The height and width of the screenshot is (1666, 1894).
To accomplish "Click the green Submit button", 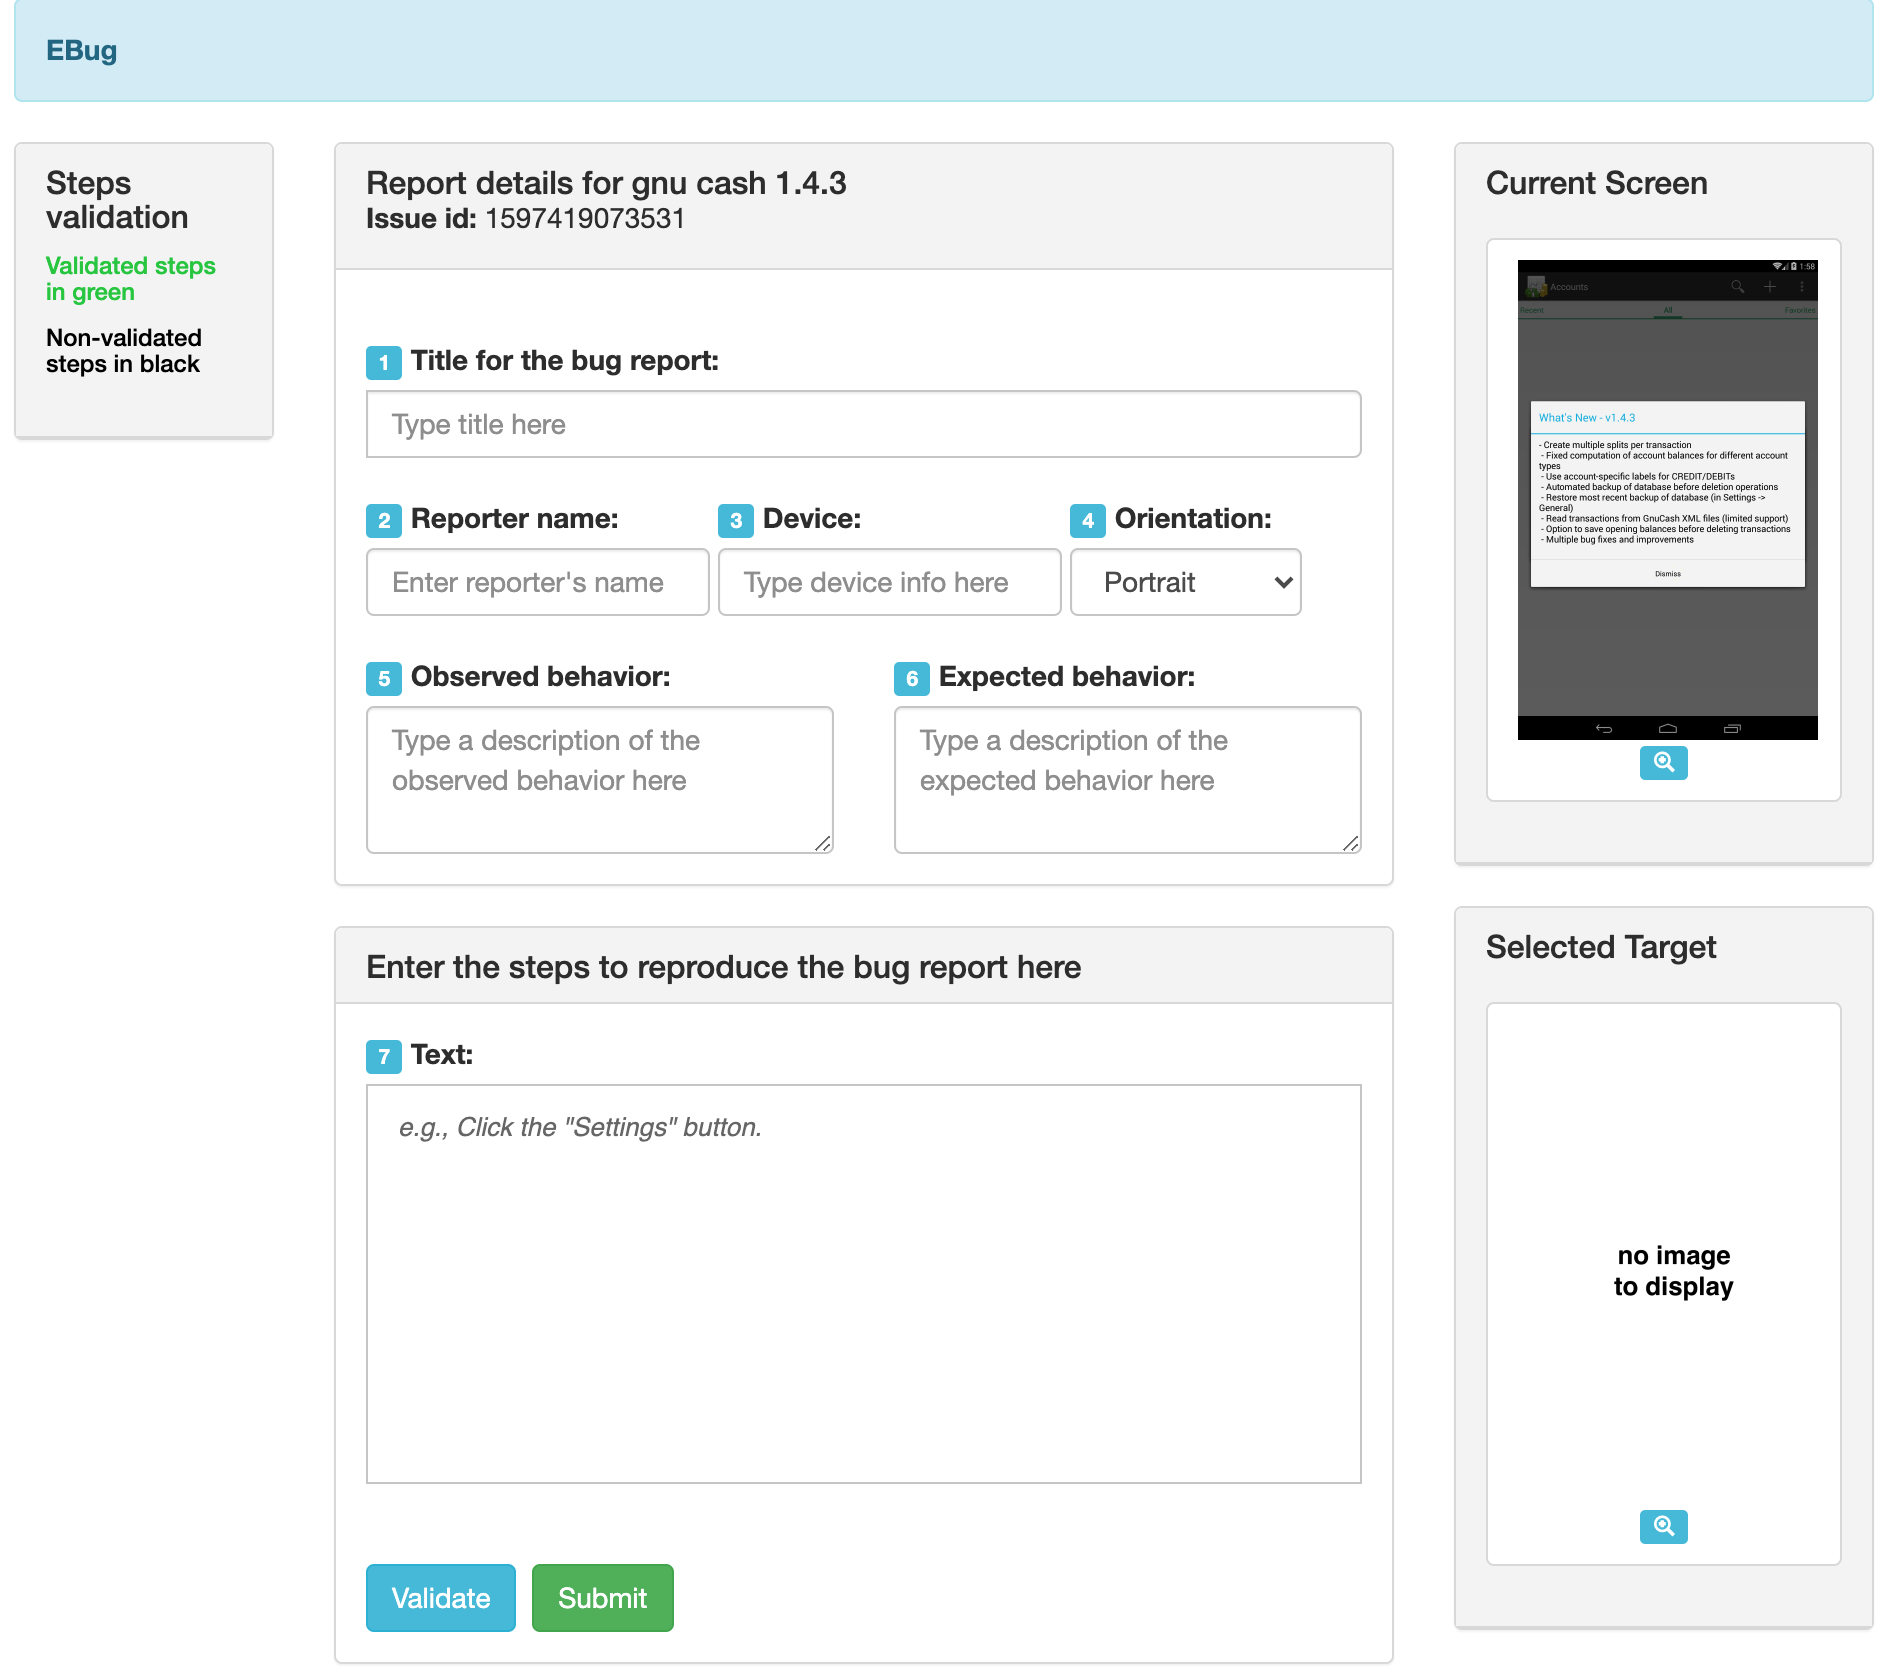I will (x=602, y=1598).
